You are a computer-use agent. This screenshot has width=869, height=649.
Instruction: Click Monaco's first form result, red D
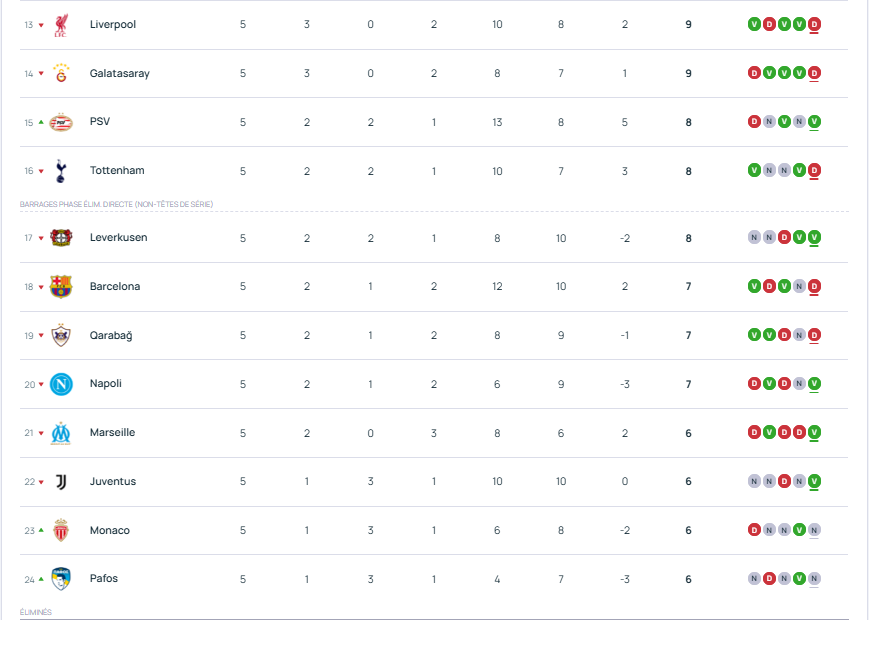(754, 530)
